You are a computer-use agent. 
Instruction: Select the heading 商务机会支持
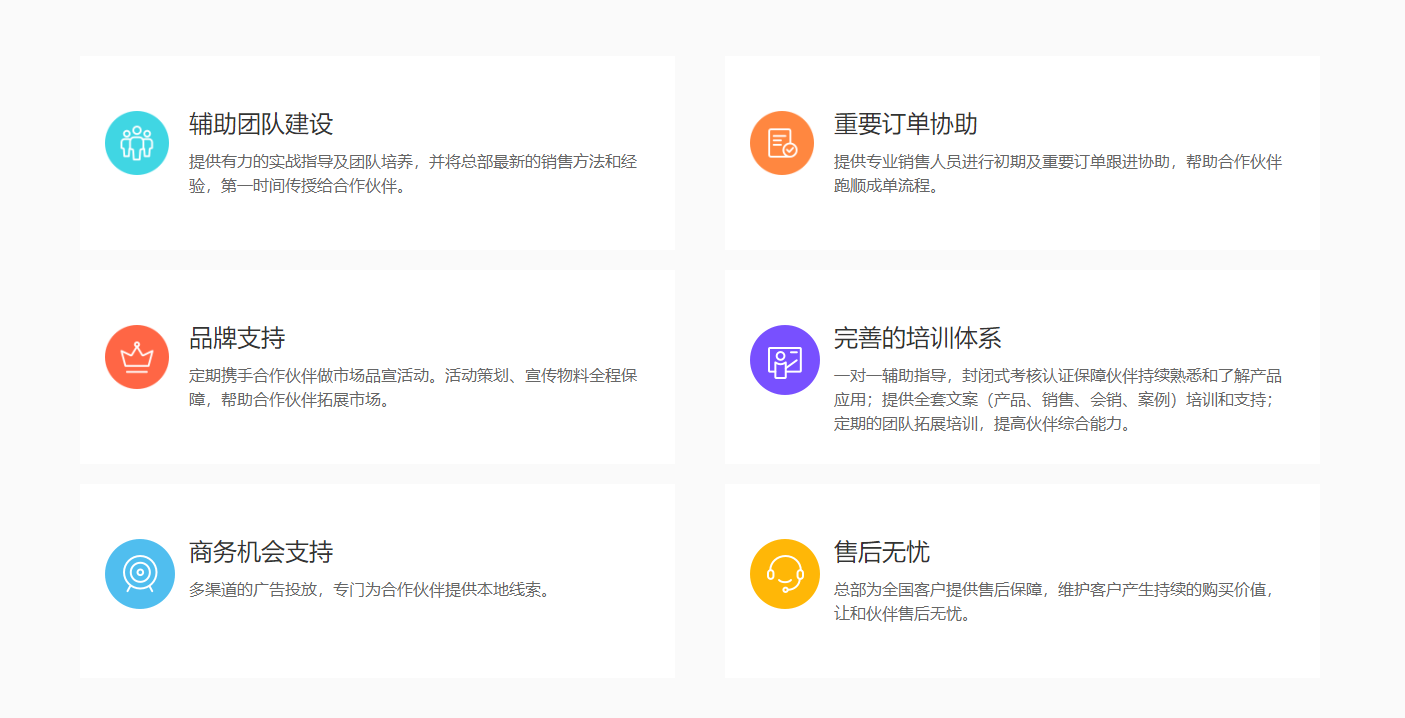tap(261, 552)
